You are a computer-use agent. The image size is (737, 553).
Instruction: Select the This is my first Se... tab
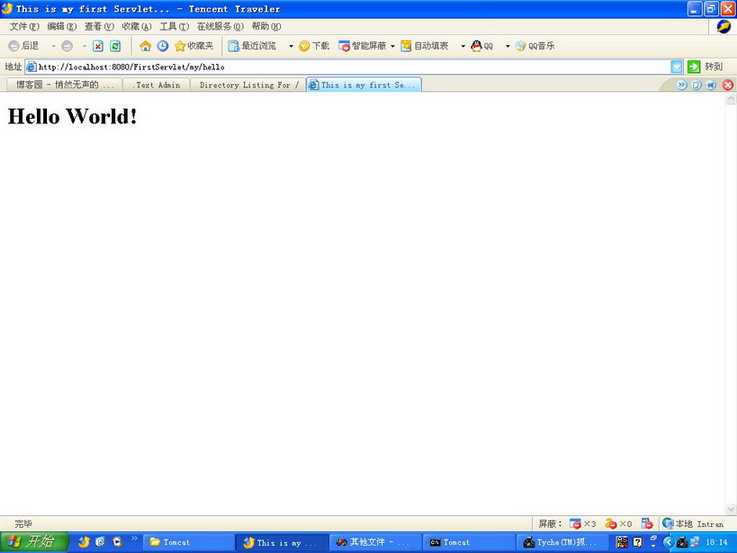[x=363, y=85]
